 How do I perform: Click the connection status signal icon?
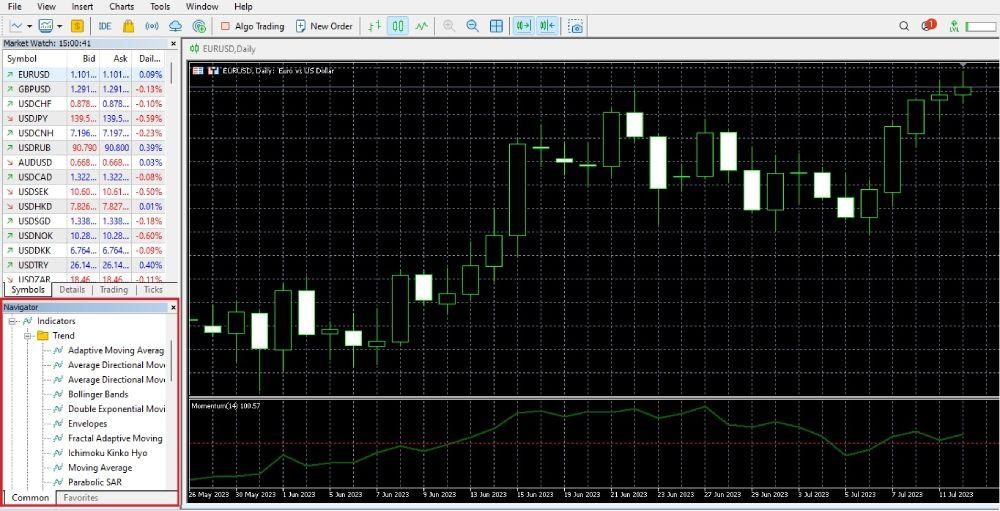953,26
